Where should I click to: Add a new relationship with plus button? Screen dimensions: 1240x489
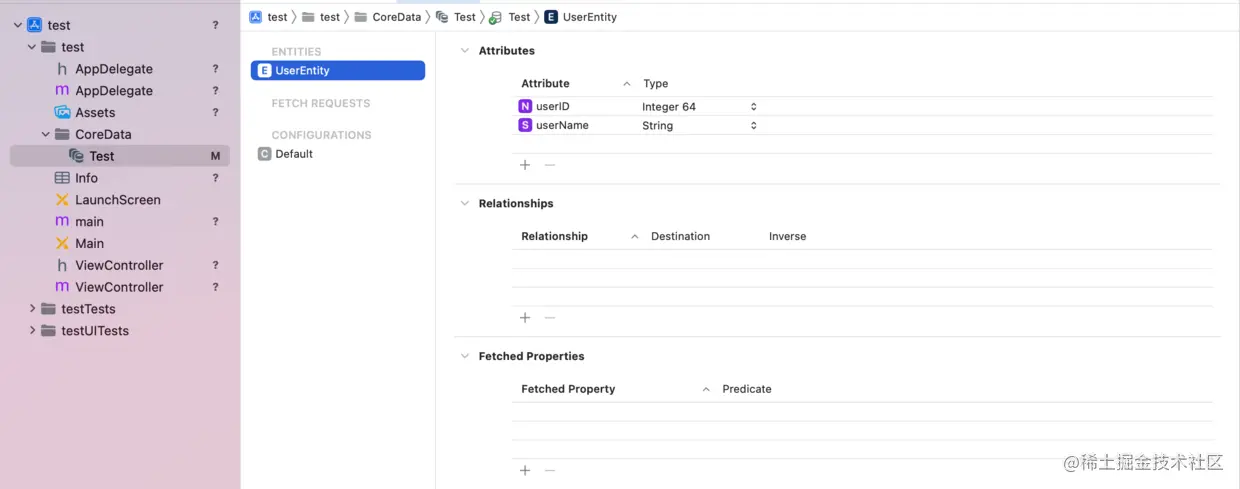525,318
